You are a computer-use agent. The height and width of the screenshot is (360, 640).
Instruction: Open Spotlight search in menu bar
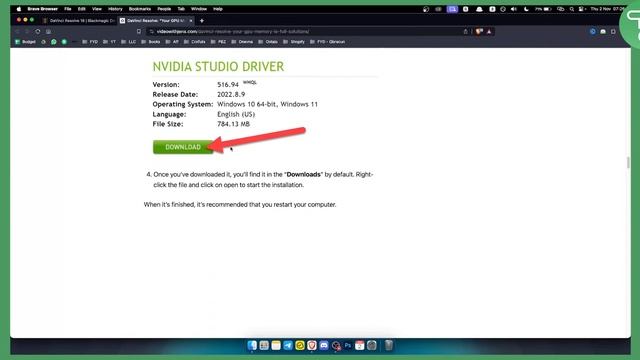(x=571, y=9)
